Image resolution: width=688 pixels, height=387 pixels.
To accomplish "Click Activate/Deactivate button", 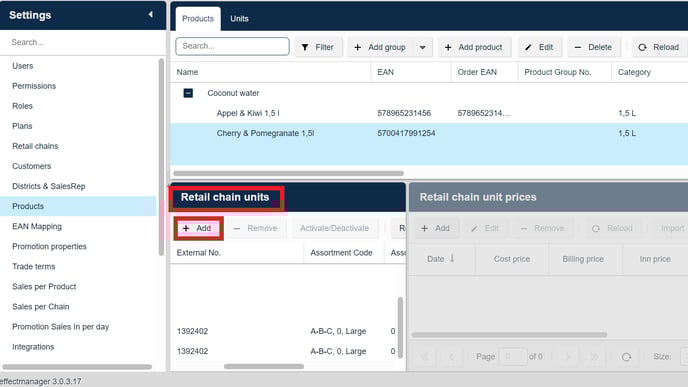I will pos(334,228).
